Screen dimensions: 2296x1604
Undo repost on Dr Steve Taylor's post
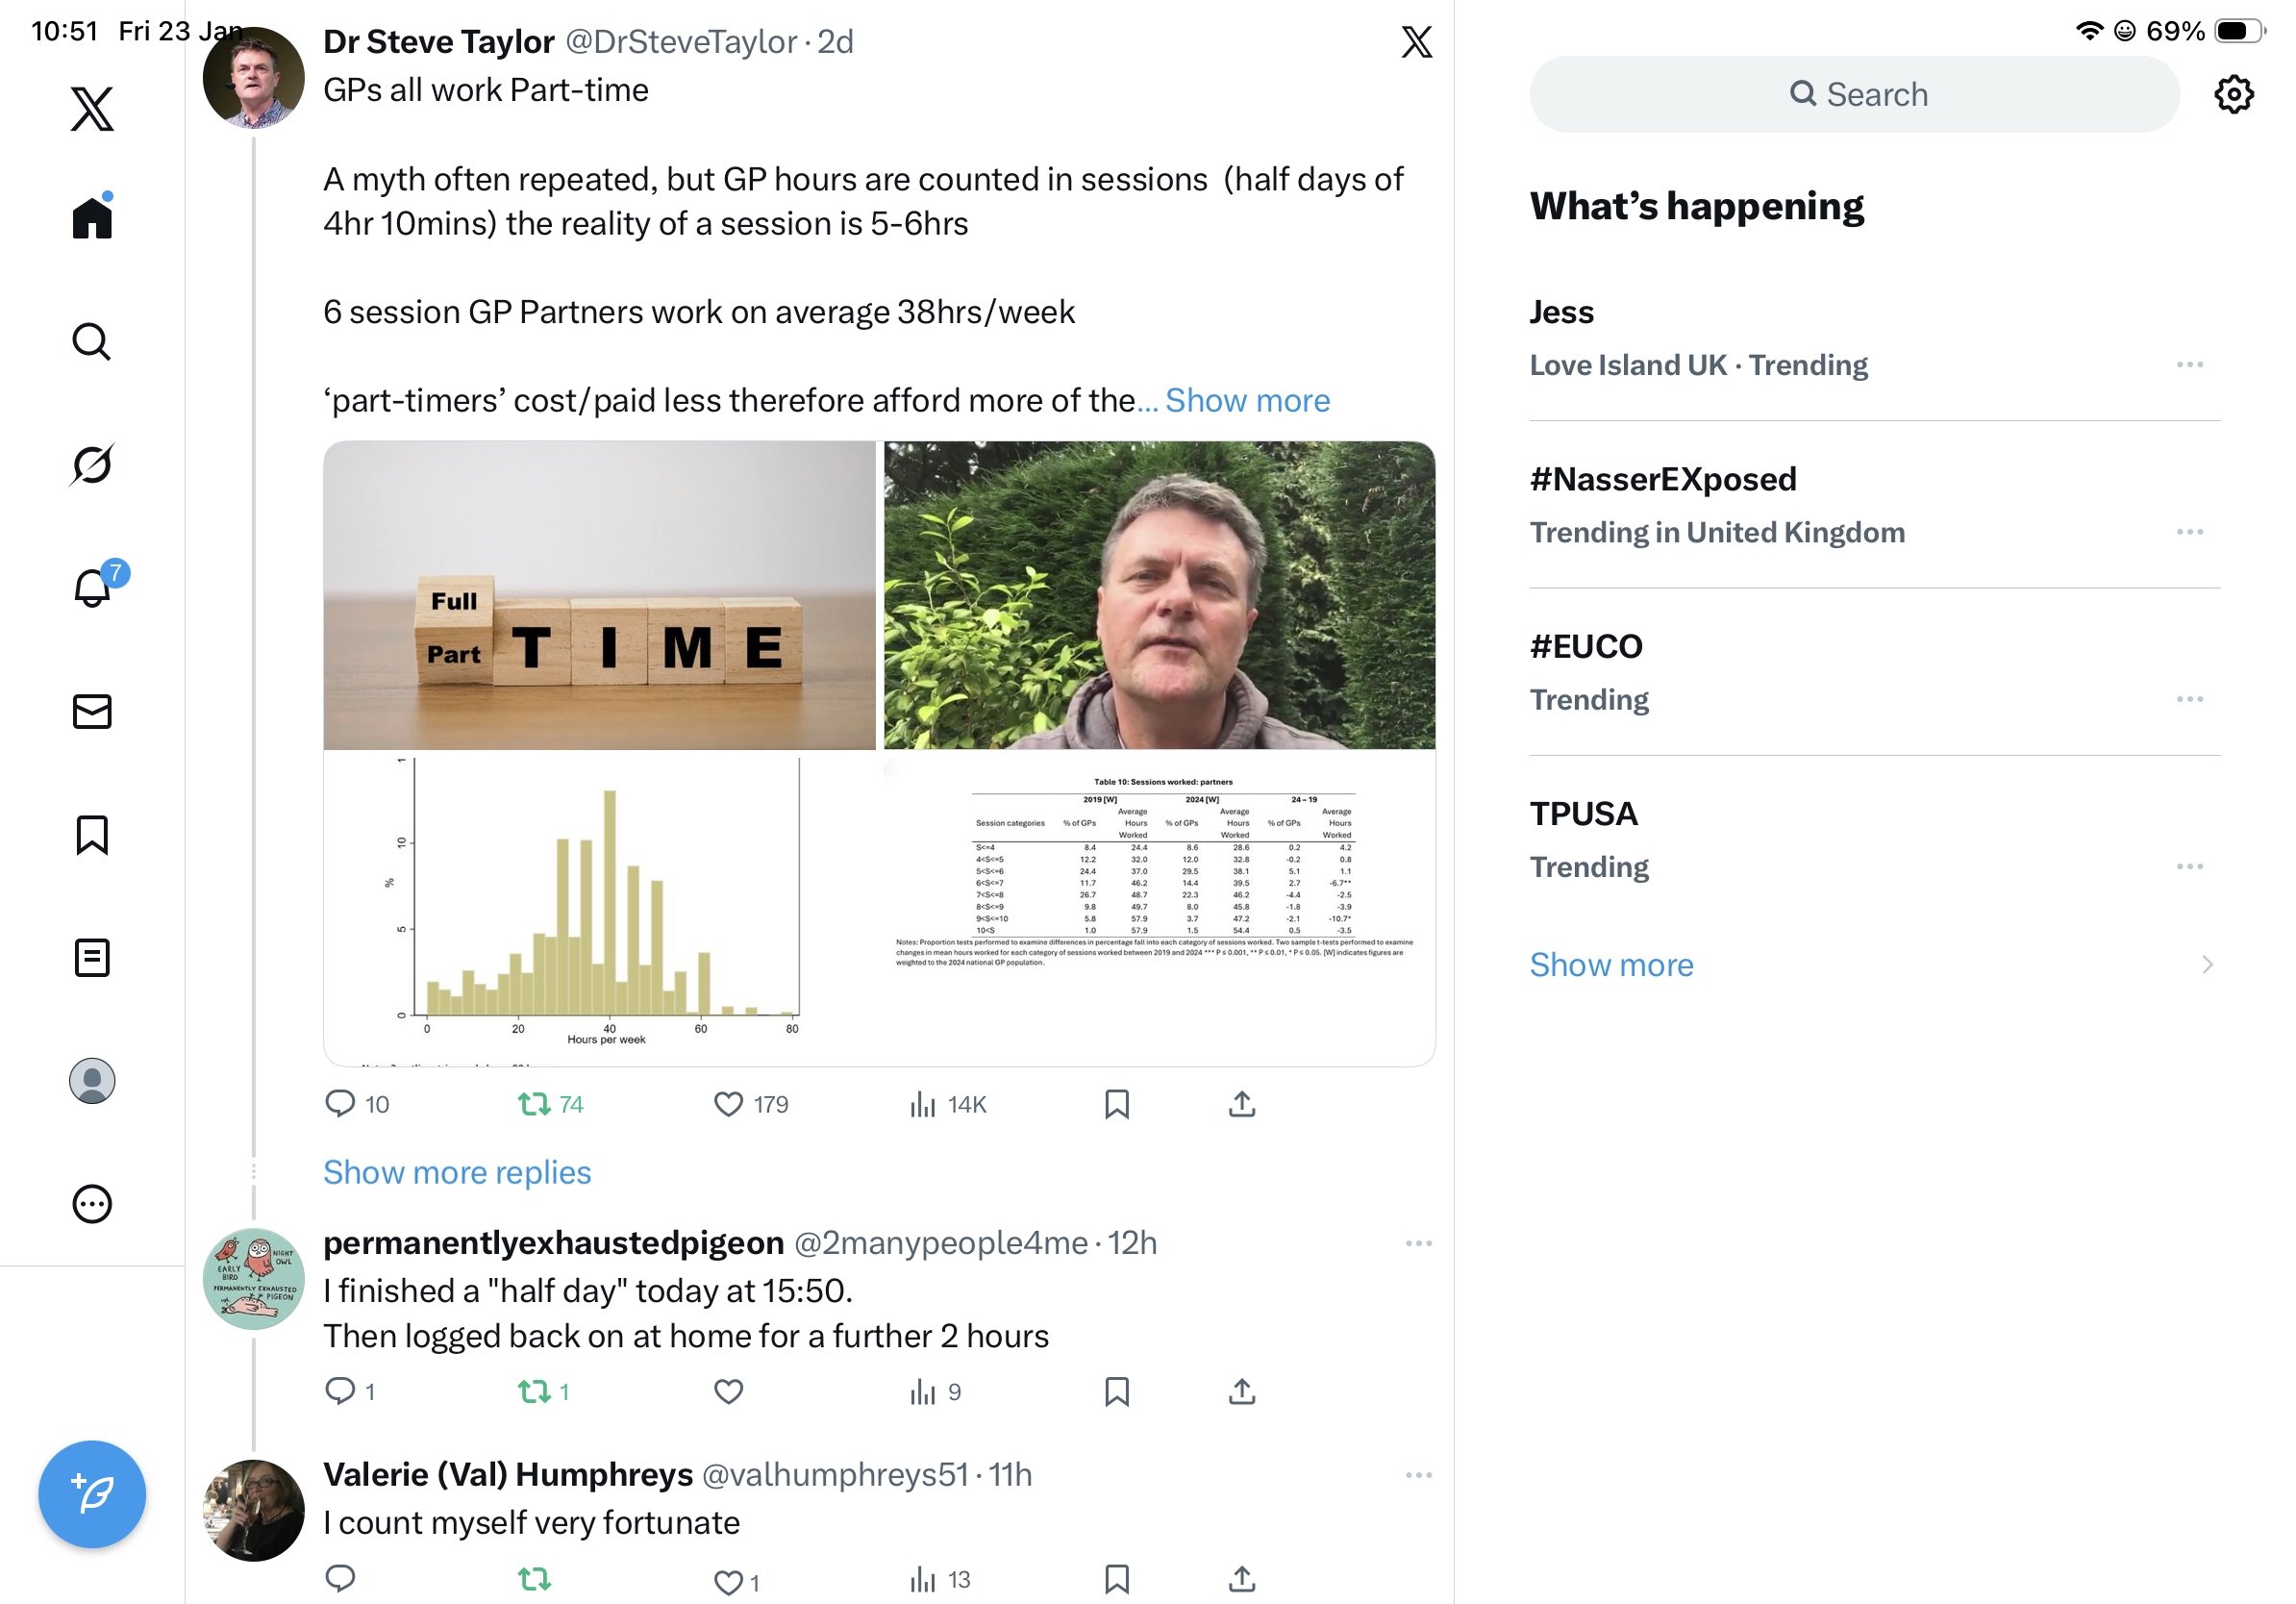click(534, 1104)
